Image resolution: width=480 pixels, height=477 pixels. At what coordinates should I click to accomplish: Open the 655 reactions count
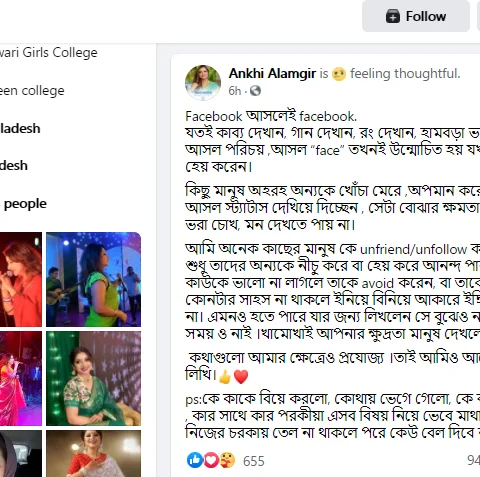pyautogui.click(x=254, y=461)
